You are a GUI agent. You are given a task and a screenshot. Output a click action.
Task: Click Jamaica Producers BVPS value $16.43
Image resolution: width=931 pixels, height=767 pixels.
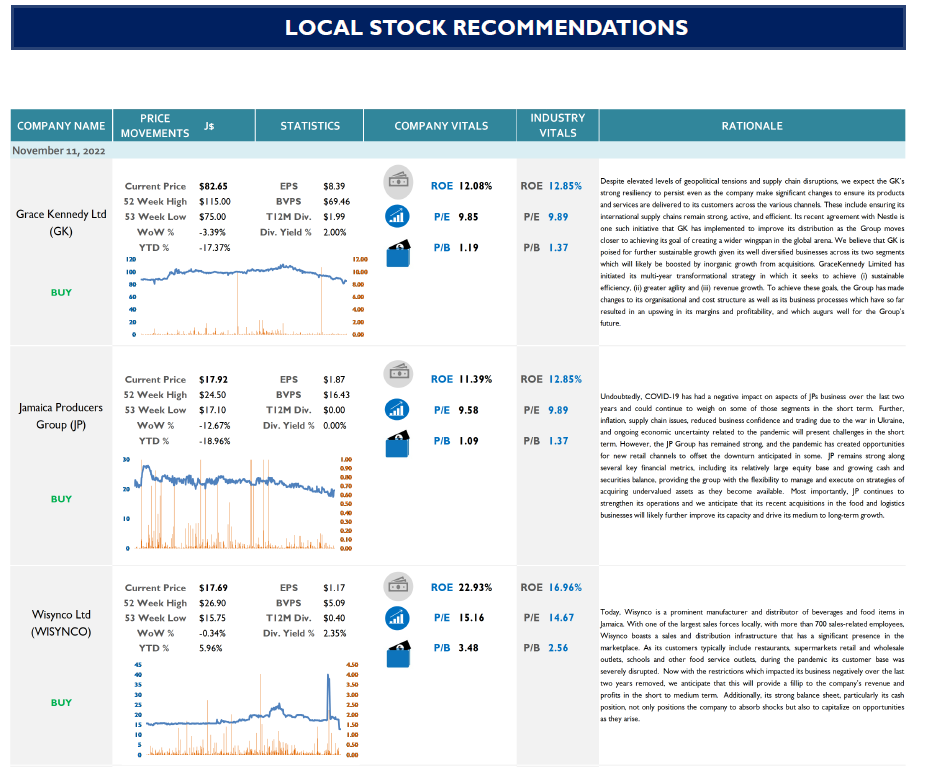337,395
